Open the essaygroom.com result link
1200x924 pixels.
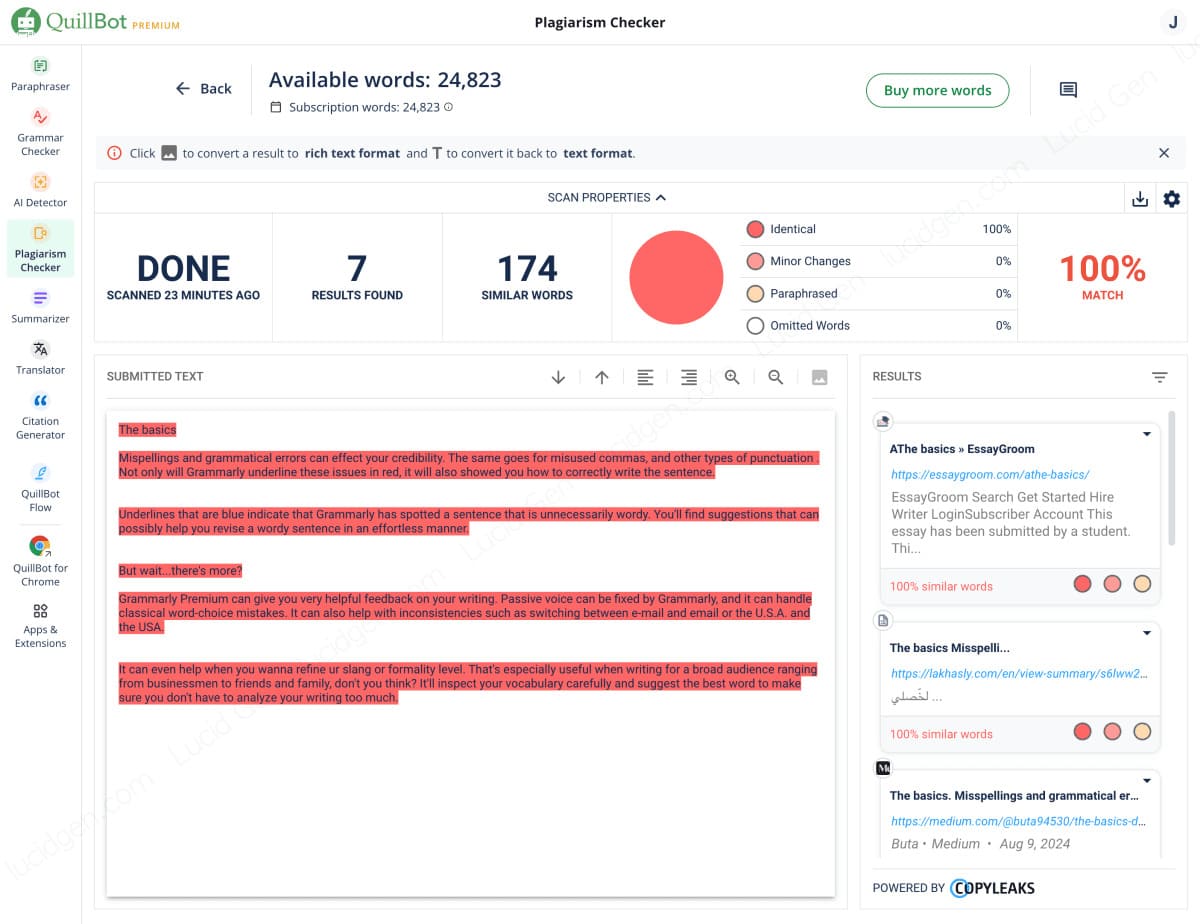(x=989, y=474)
